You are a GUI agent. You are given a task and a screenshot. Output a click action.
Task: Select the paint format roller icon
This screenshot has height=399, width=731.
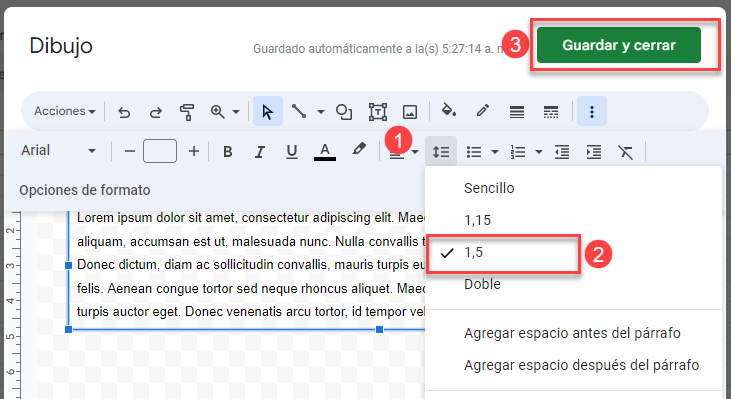pos(187,112)
